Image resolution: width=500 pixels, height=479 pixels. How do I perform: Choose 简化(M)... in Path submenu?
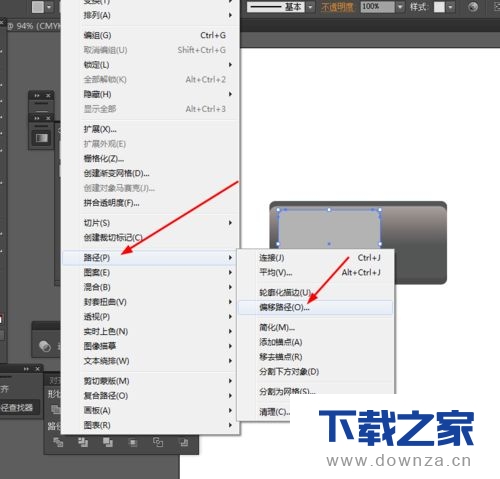pos(316,327)
